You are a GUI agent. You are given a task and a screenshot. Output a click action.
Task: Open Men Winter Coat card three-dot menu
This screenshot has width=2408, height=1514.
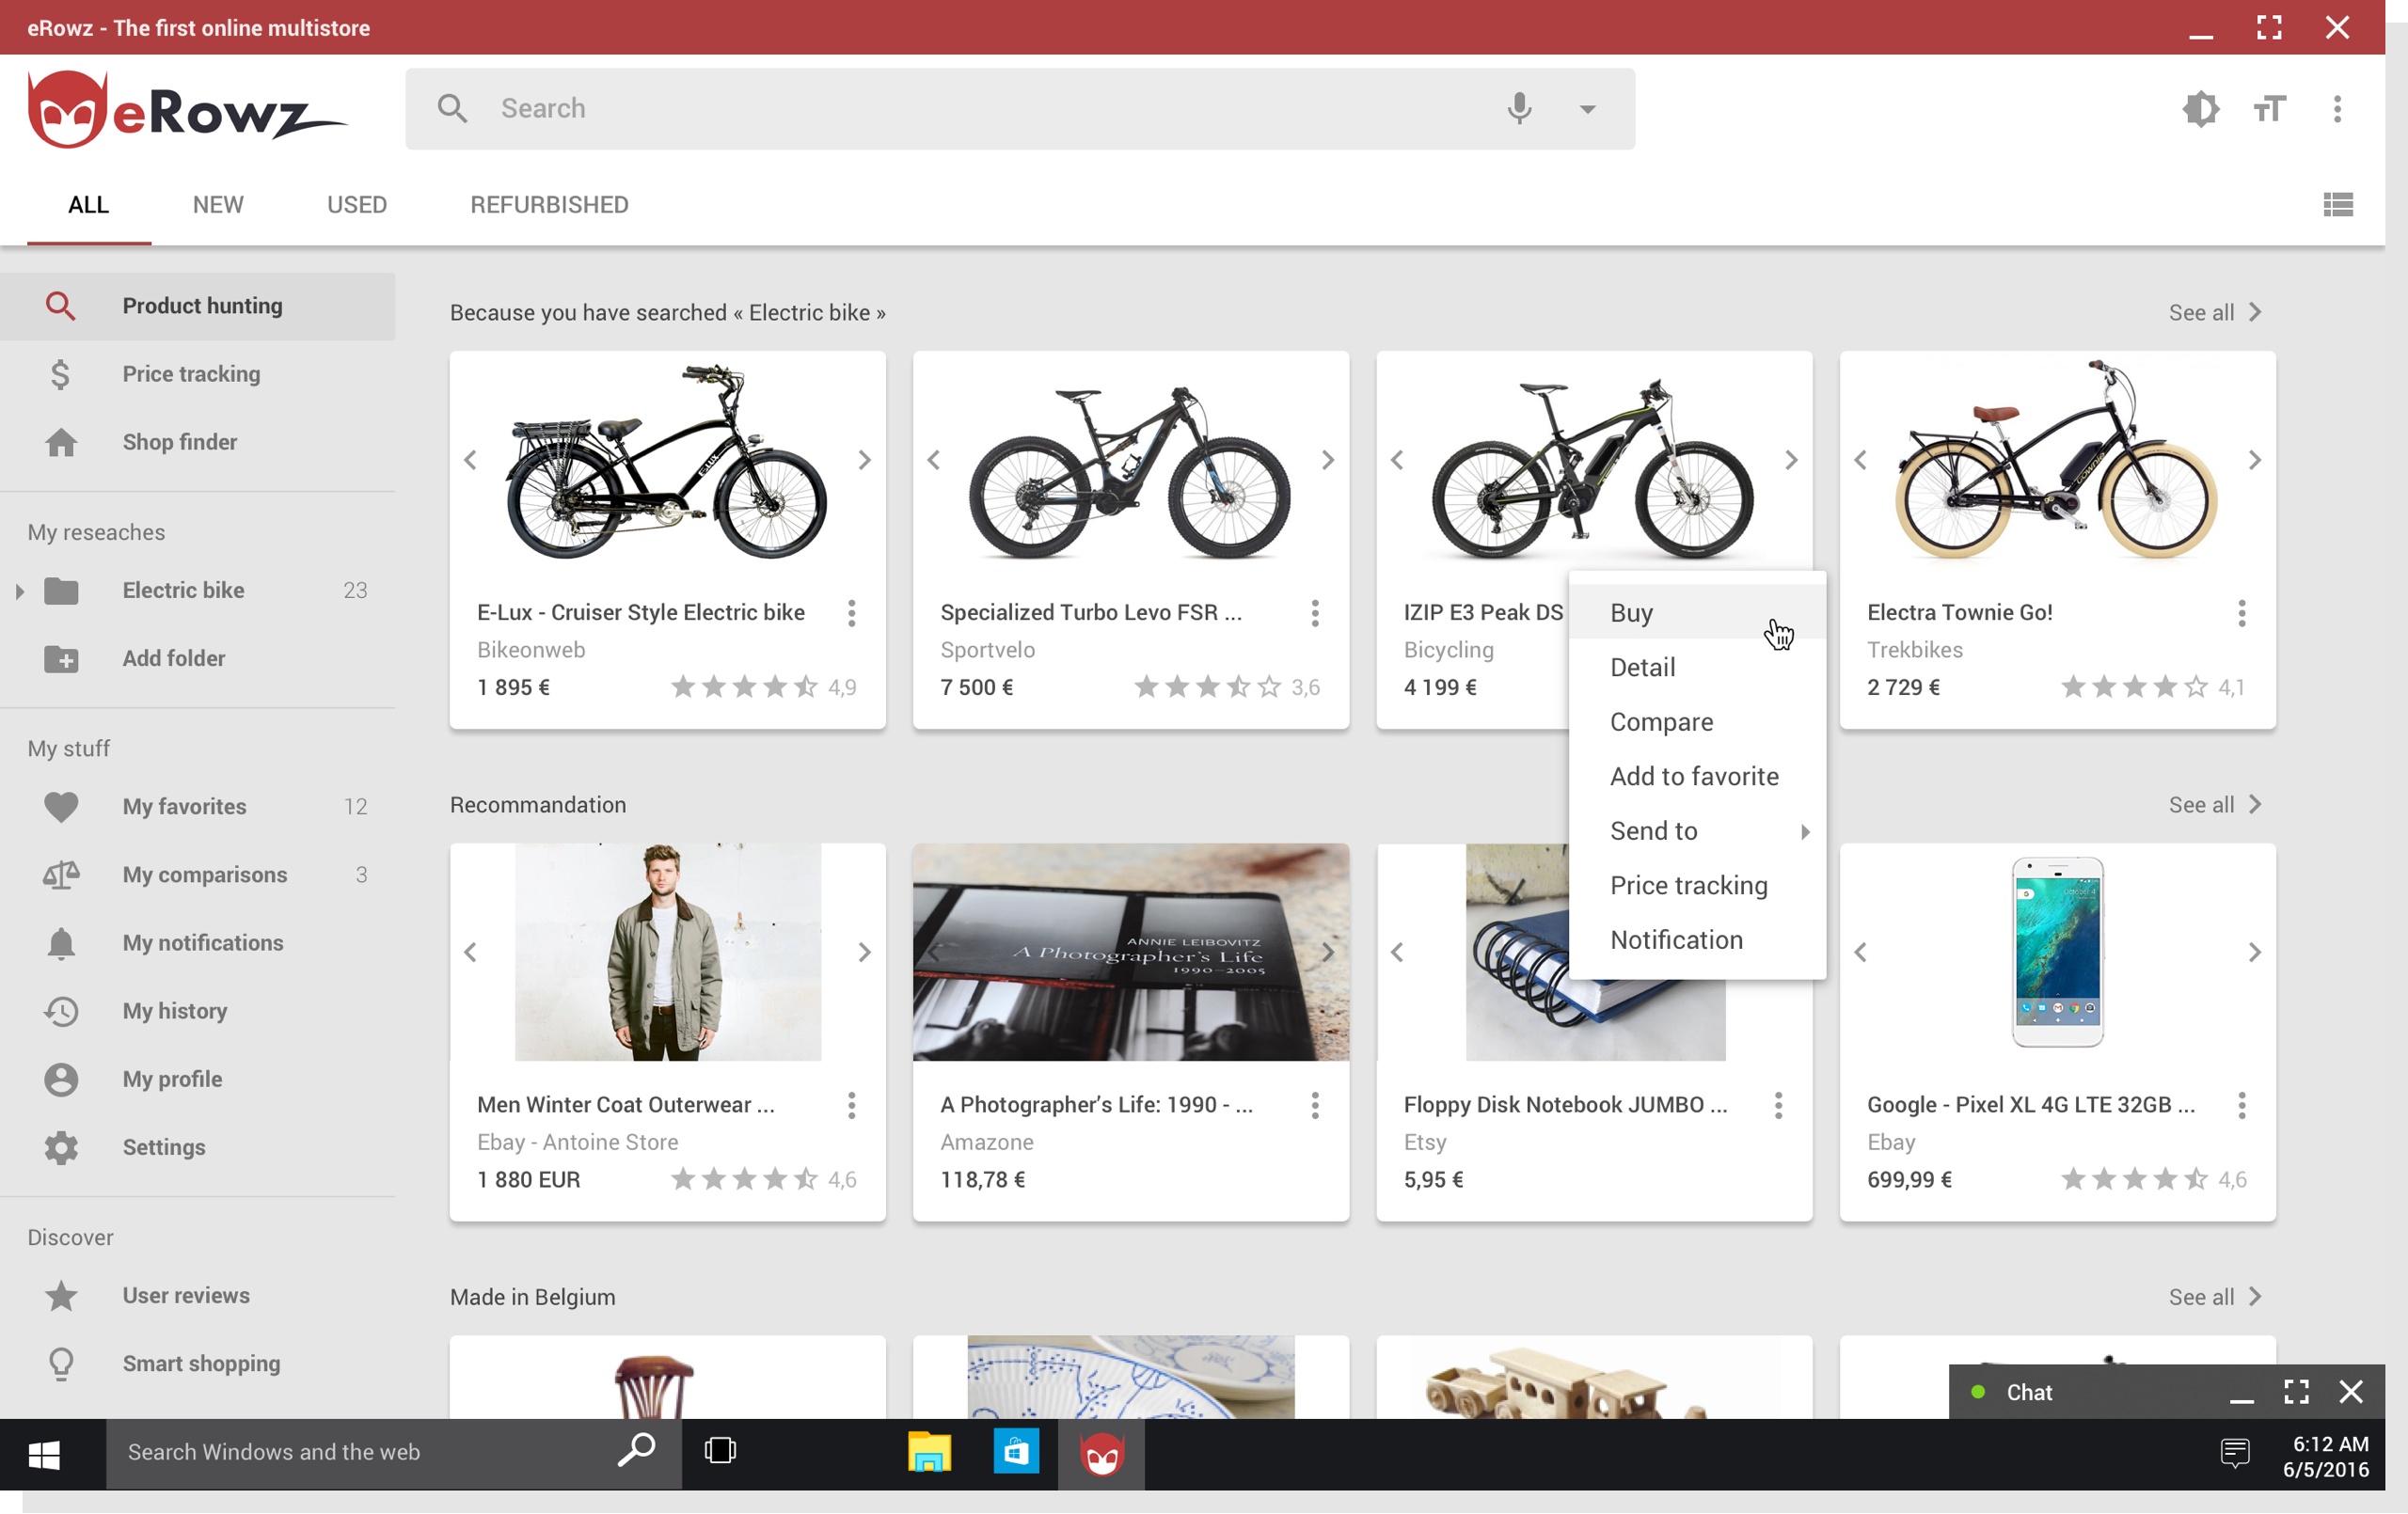851,1104
